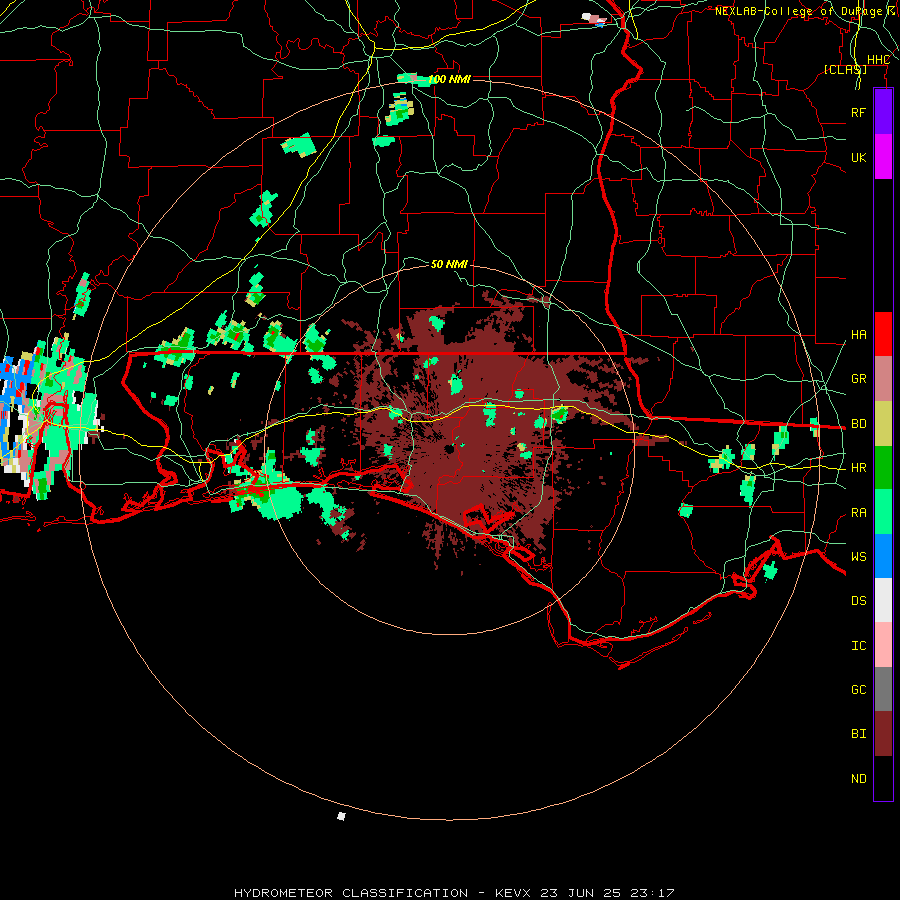The height and width of the screenshot is (900, 900).
Task: Click the DS legend label
Action: tap(859, 601)
